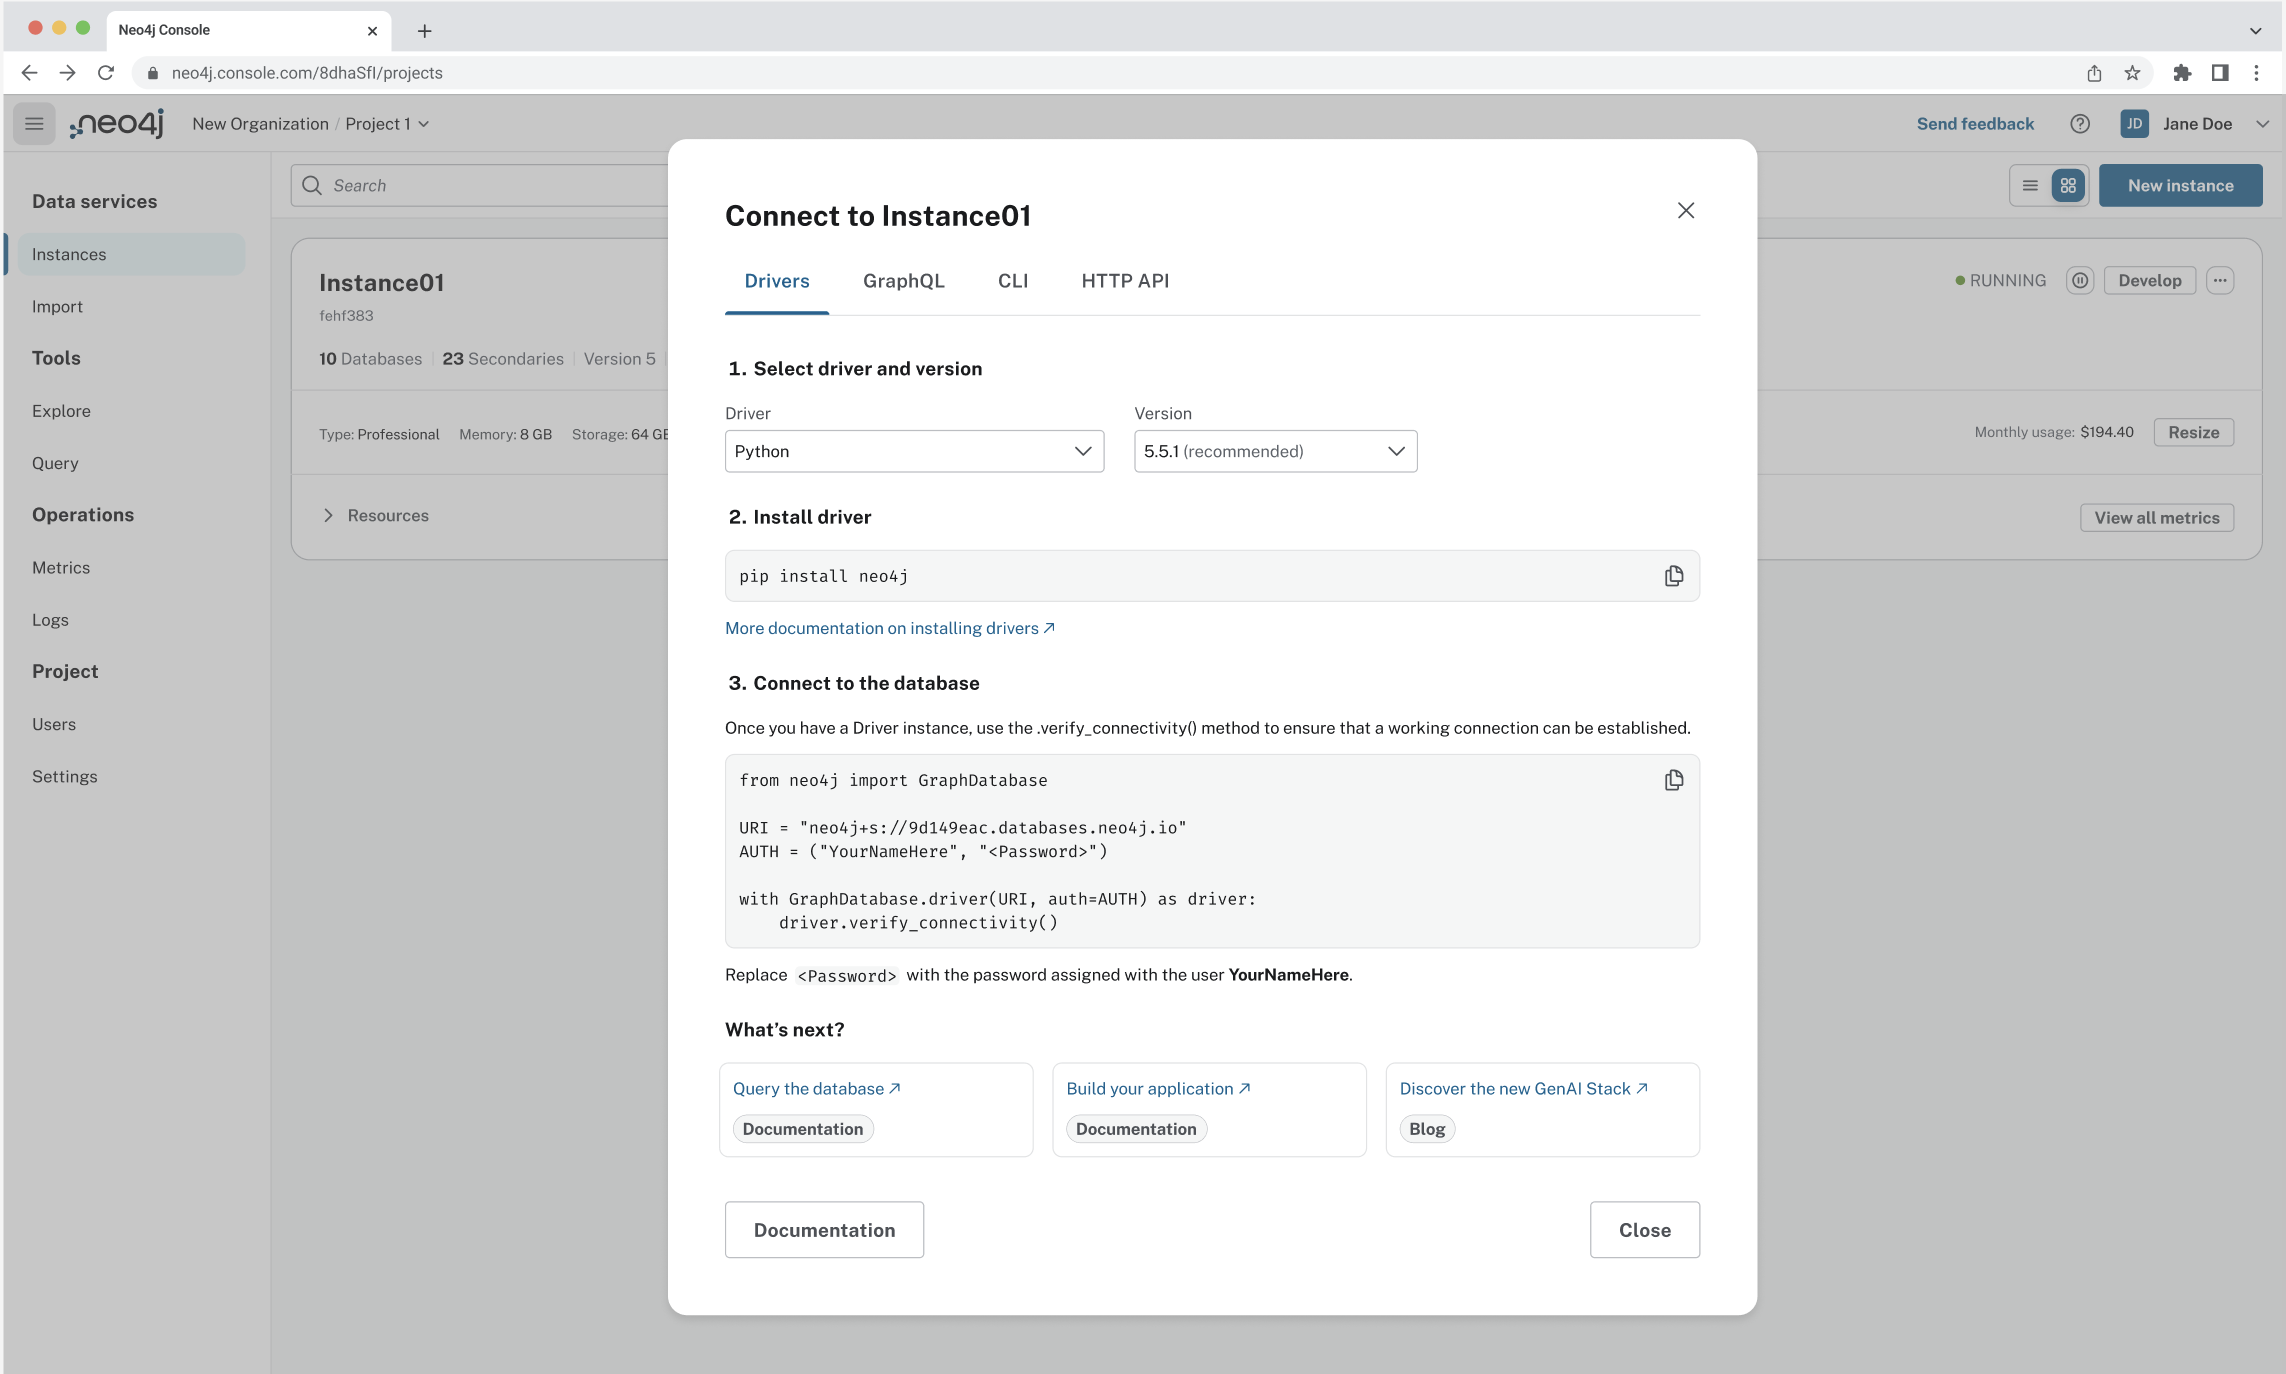2286x1374 pixels.
Task: Switch to the HTTP API tab
Action: [1125, 281]
